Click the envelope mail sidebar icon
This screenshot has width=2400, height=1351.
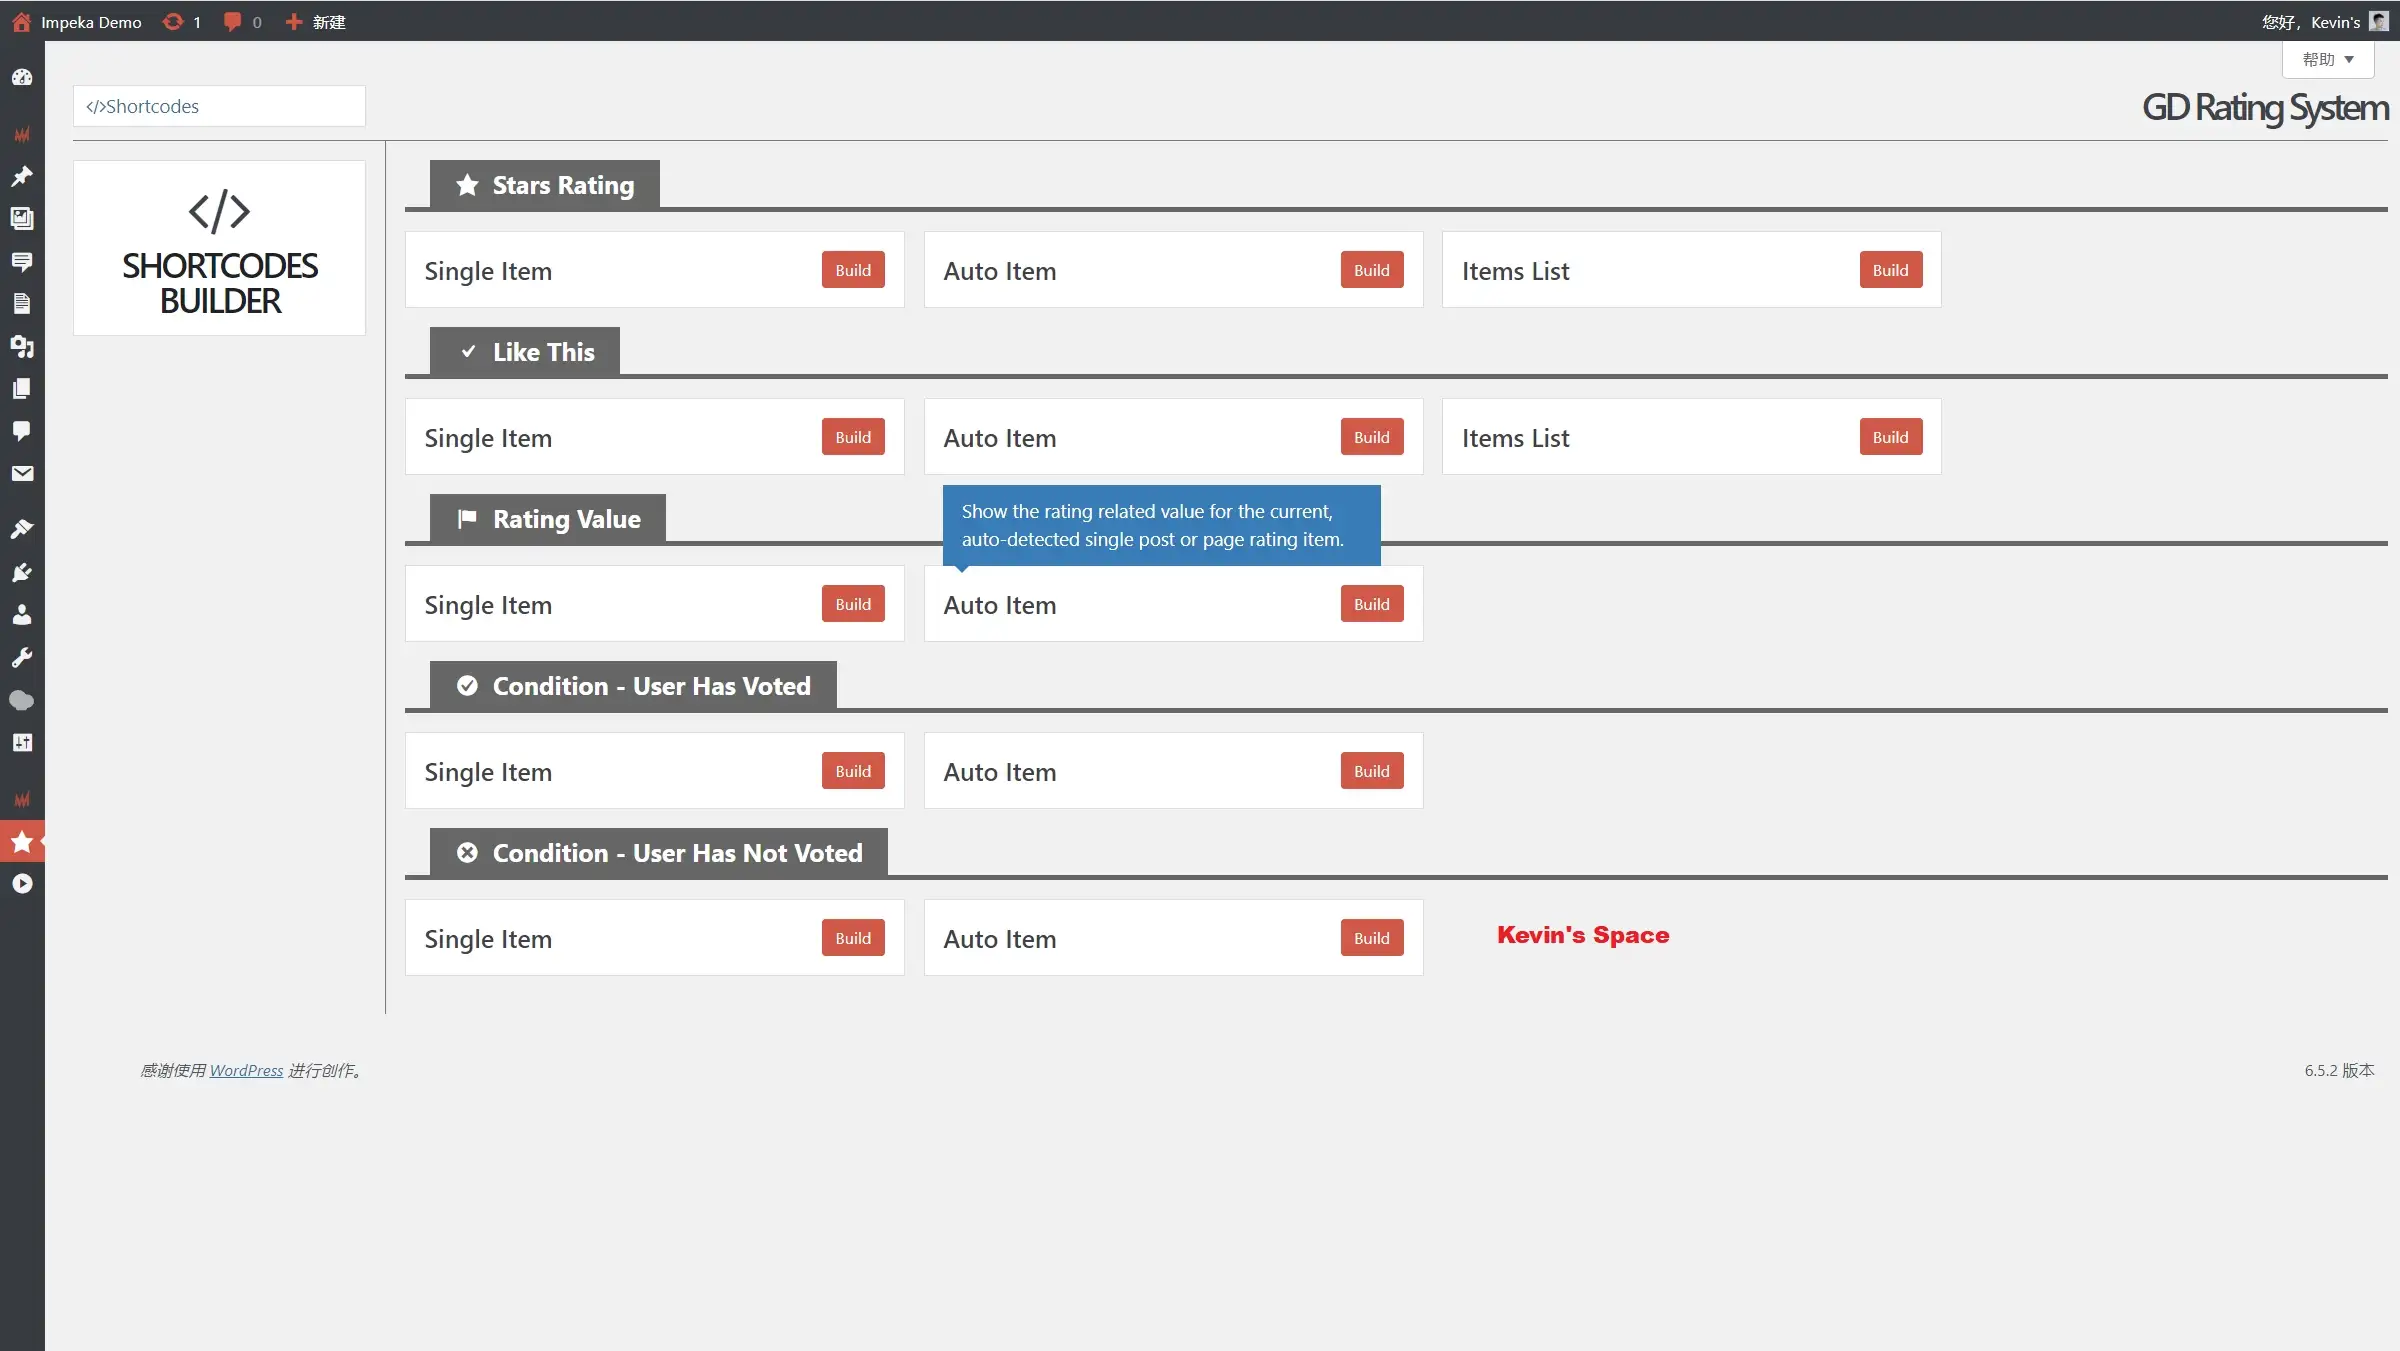pyautogui.click(x=22, y=473)
